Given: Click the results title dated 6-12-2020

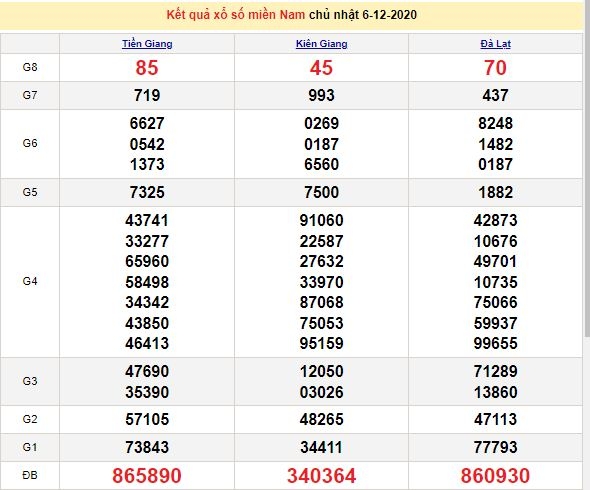Looking at the screenshot, I should (292, 15).
